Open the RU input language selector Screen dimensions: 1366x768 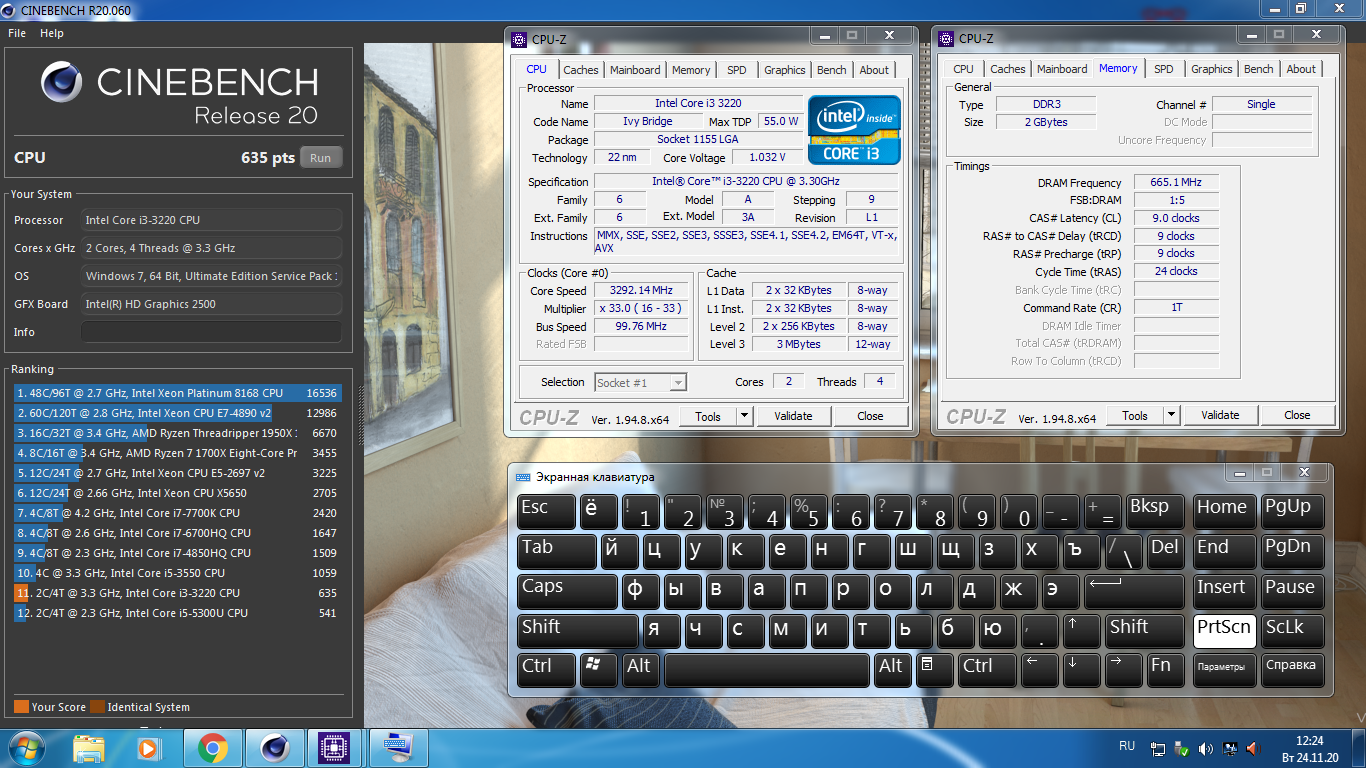[x=1127, y=746]
